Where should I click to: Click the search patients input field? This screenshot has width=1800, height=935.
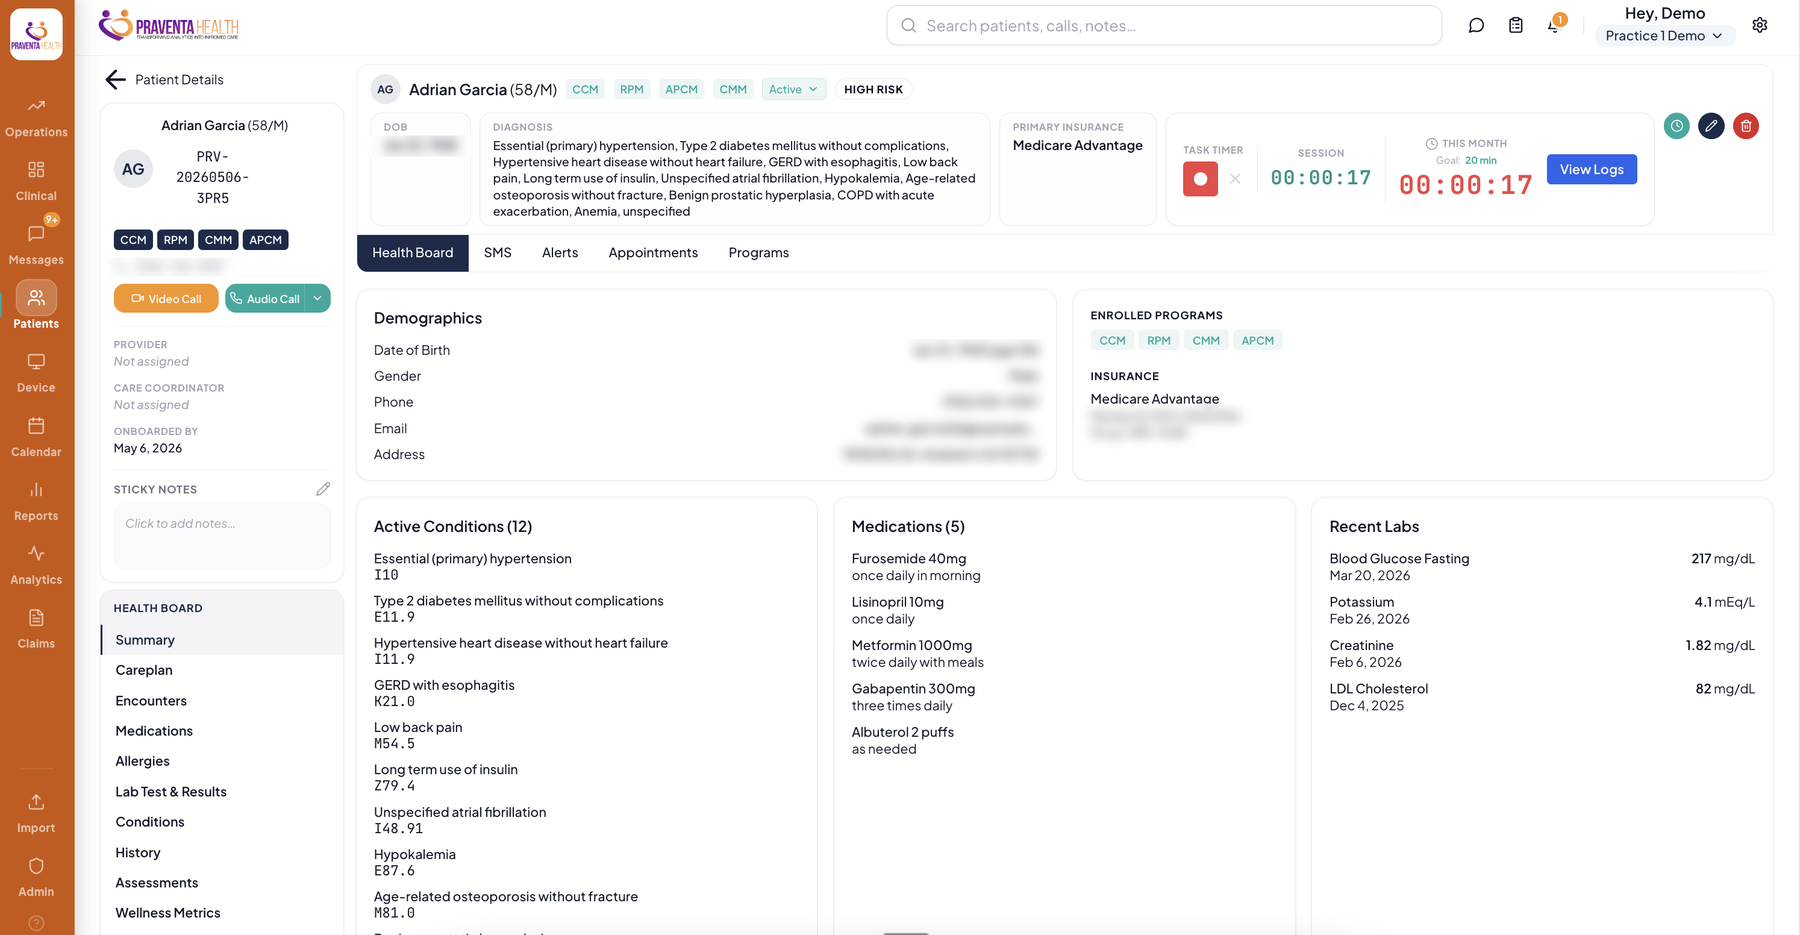(1164, 26)
